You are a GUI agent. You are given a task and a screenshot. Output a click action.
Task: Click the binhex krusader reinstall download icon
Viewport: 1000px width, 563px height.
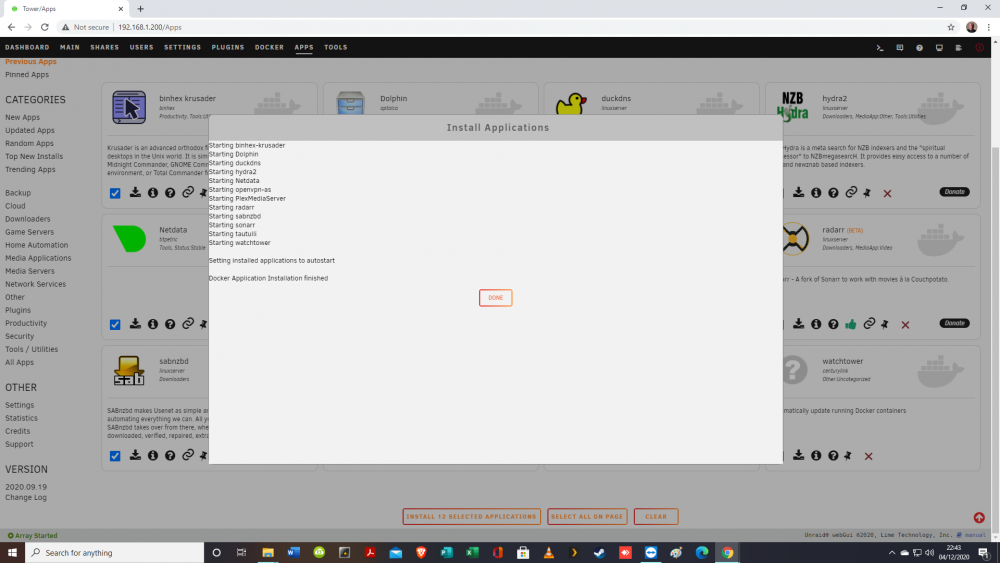click(x=135, y=193)
